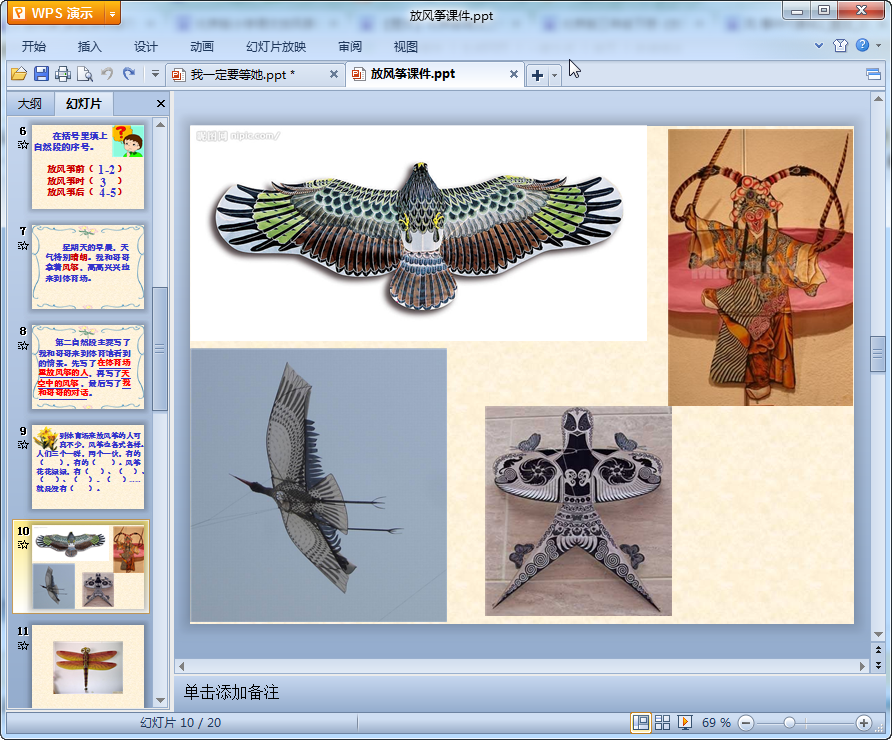The image size is (892, 740).
Task: Select slide 6 thumbnail
Action: pyautogui.click(x=88, y=167)
